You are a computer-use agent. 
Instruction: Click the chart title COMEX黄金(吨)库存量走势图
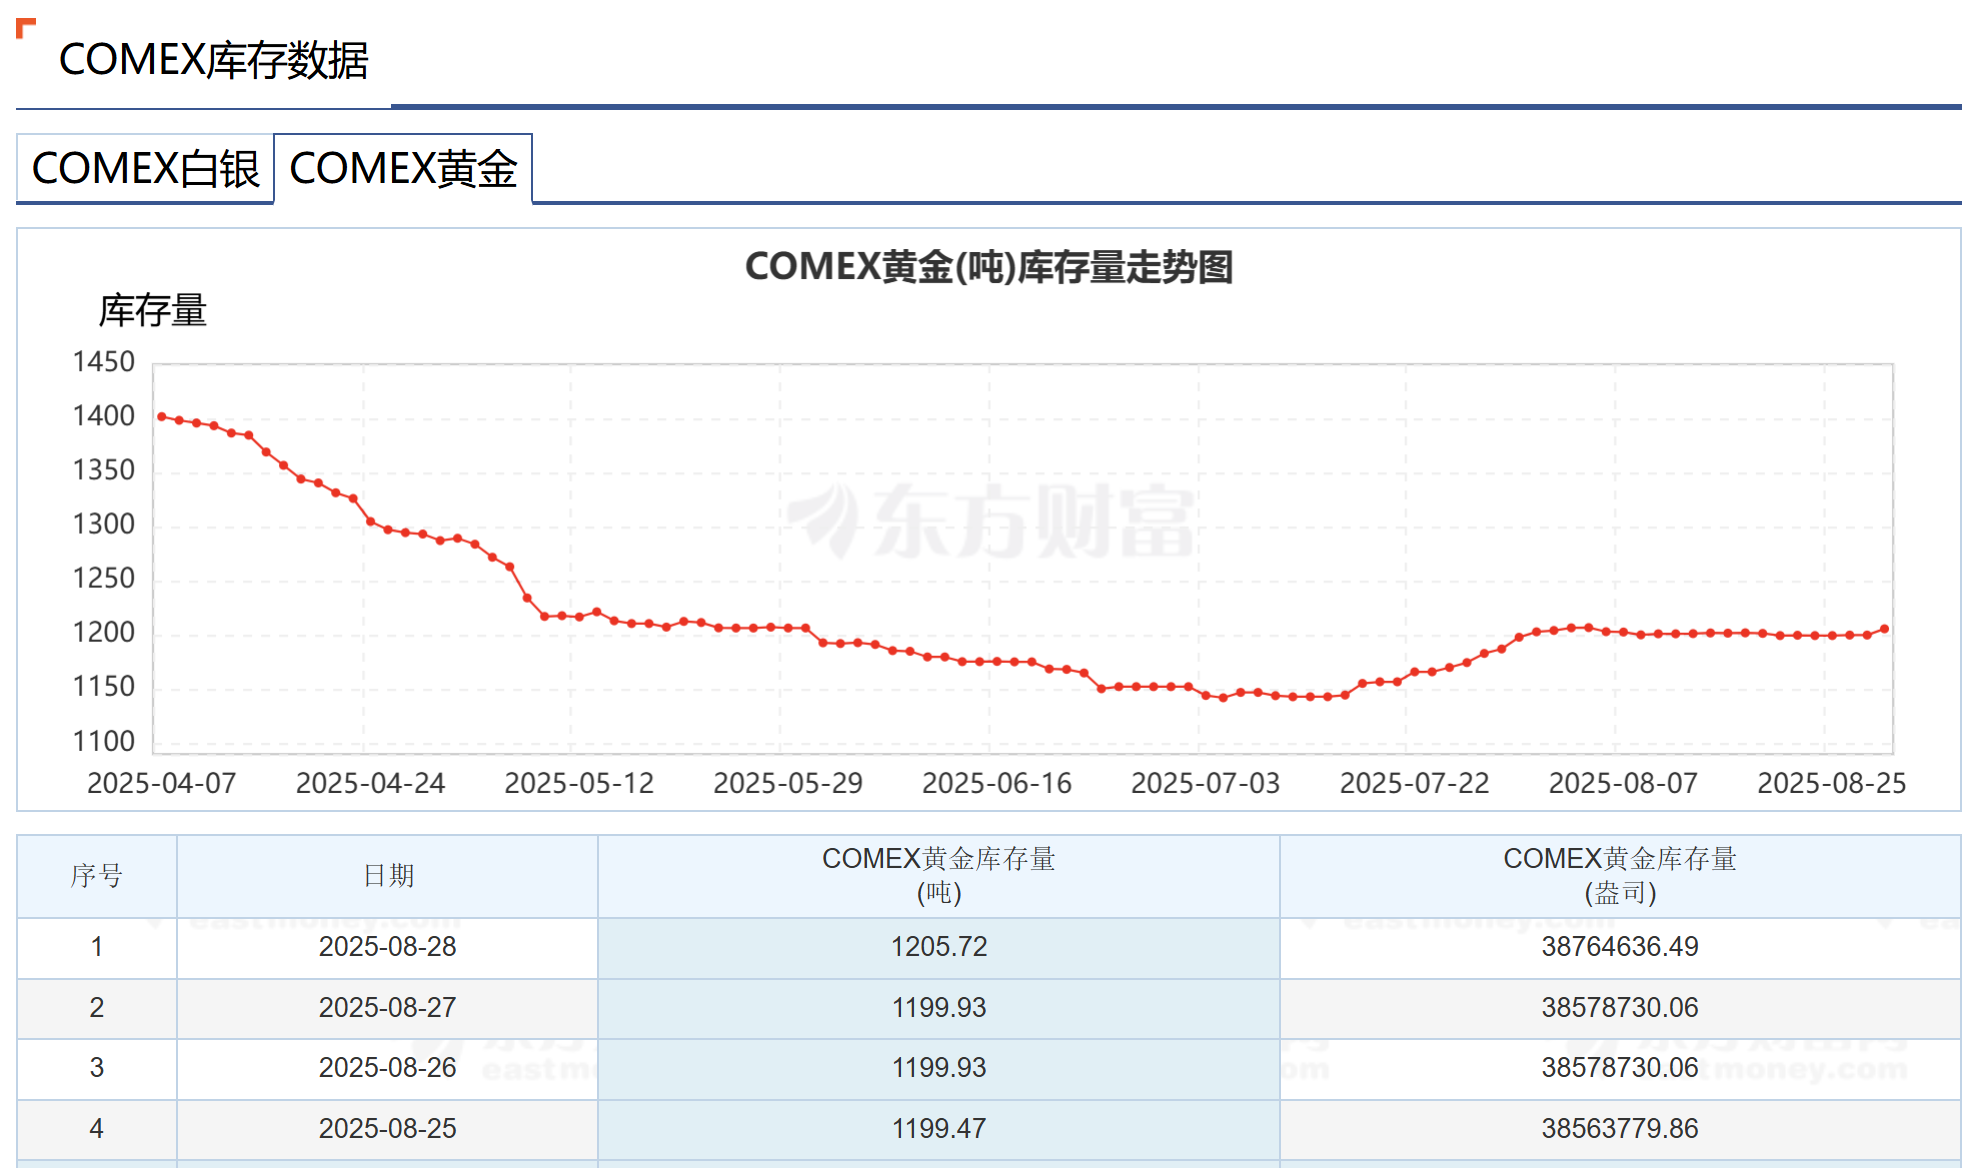[988, 267]
